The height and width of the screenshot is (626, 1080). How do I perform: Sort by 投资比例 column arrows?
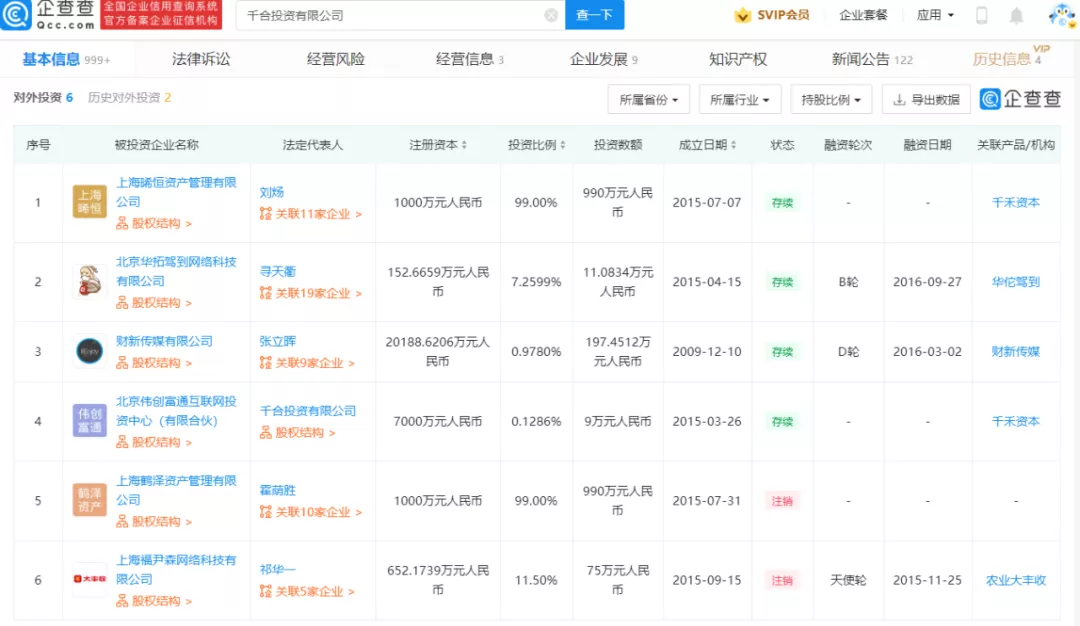coord(563,145)
